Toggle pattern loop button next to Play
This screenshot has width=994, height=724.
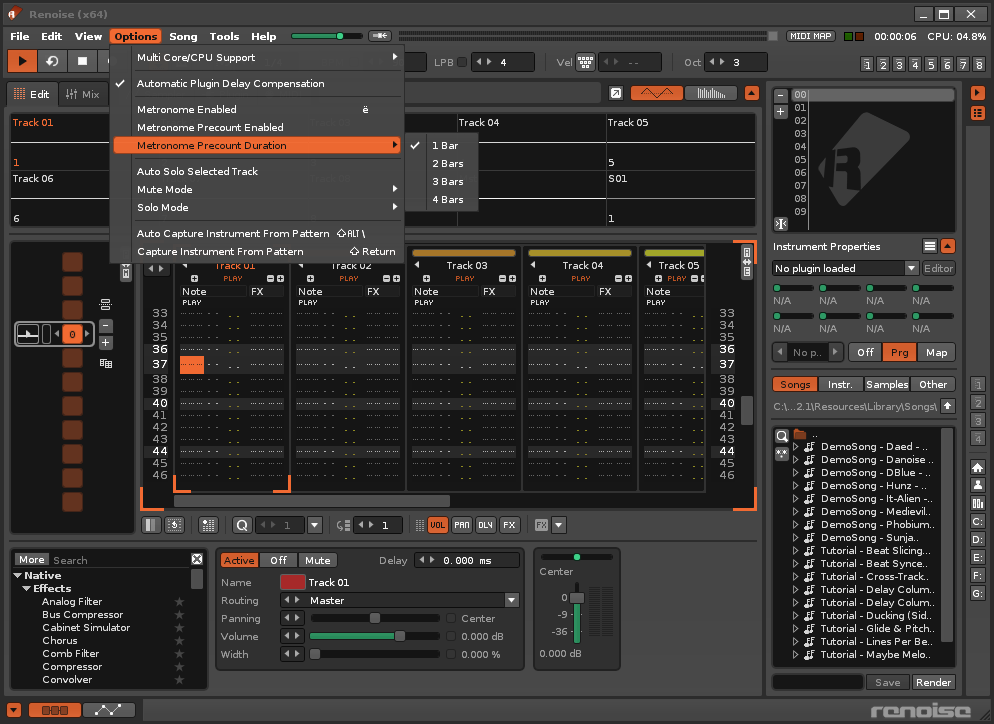tap(52, 61)
